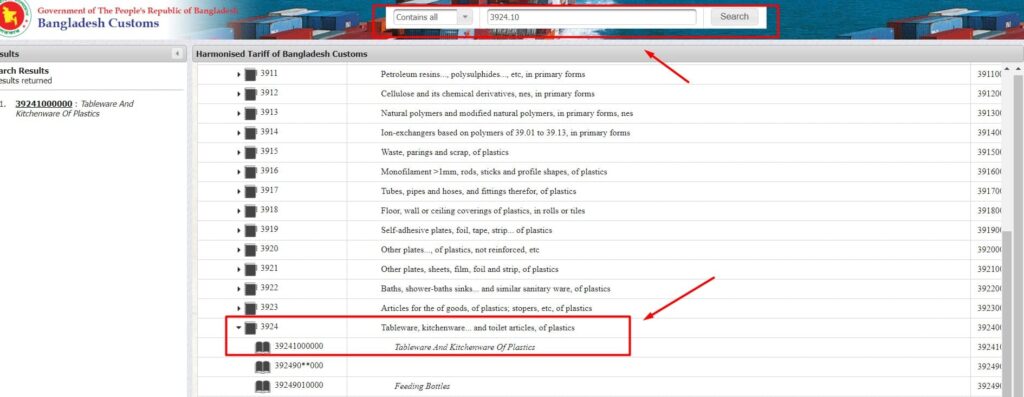Collapse heading 3924 tree arrow
The width and height of the screenshot is (1024, 397).
[239, 328]
